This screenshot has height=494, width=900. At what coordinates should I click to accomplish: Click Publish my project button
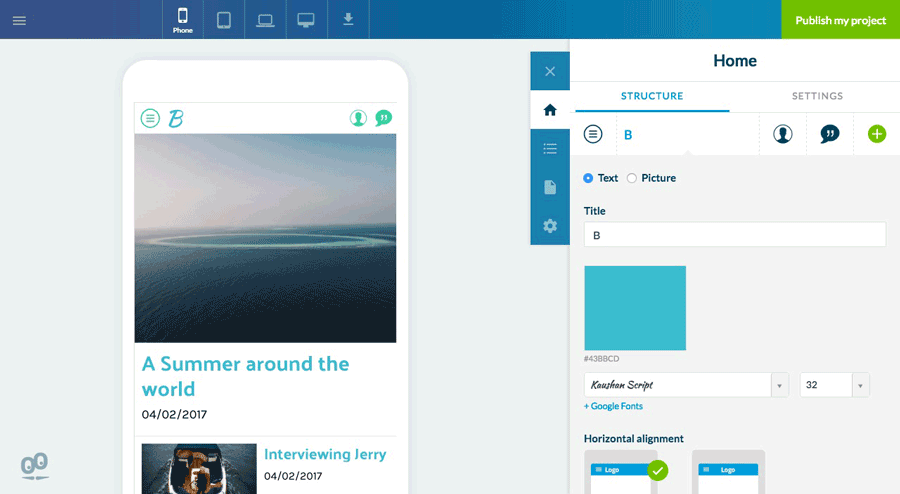pyautogui.click(x=840, y=20)
